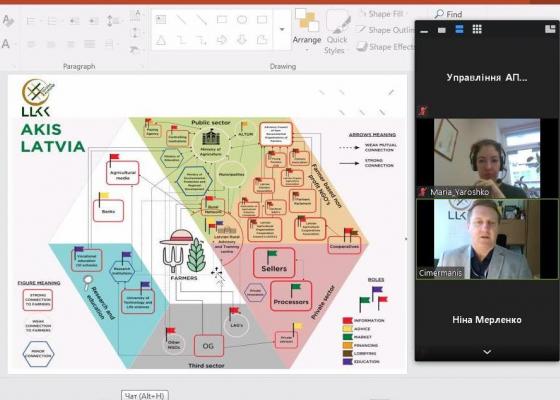This screenshot has width=560, height=400.
Task: Align paragraph text right
Action: point(71,44)
